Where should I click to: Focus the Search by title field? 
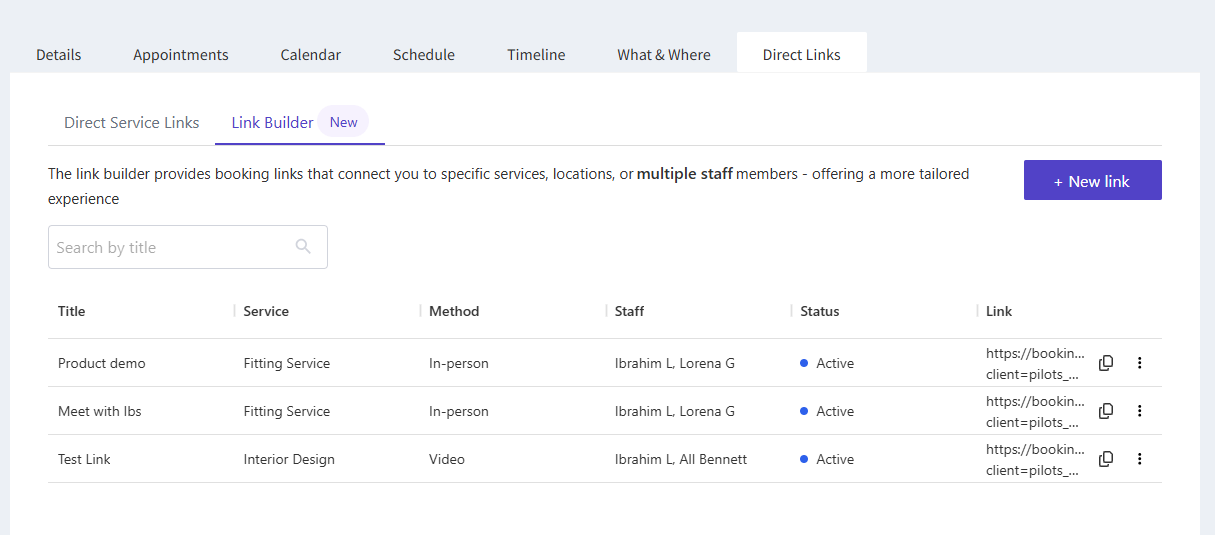point(170,247)
